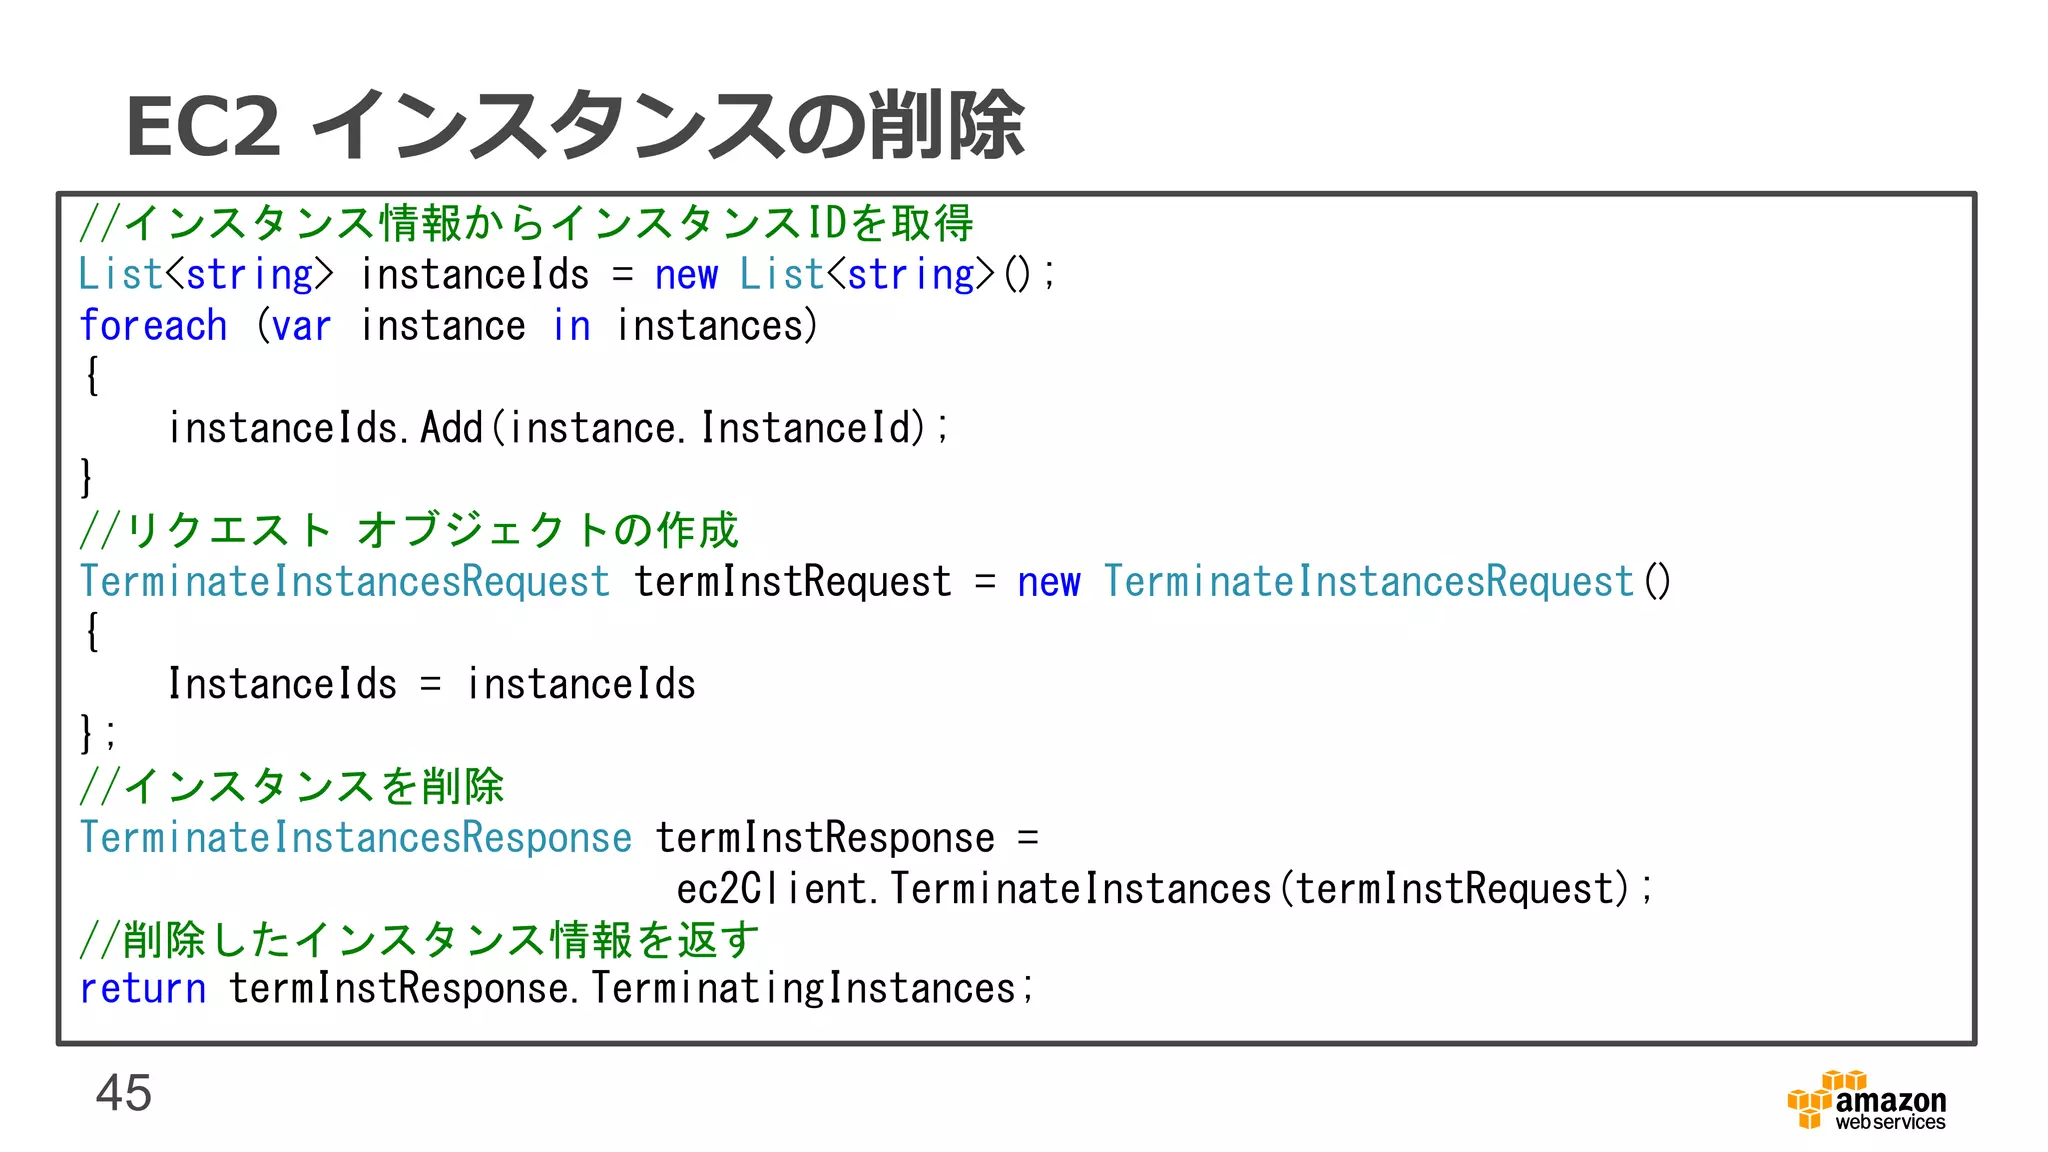
Task: Click the foreach (var instance in instances) line
Action: (448, 326)
